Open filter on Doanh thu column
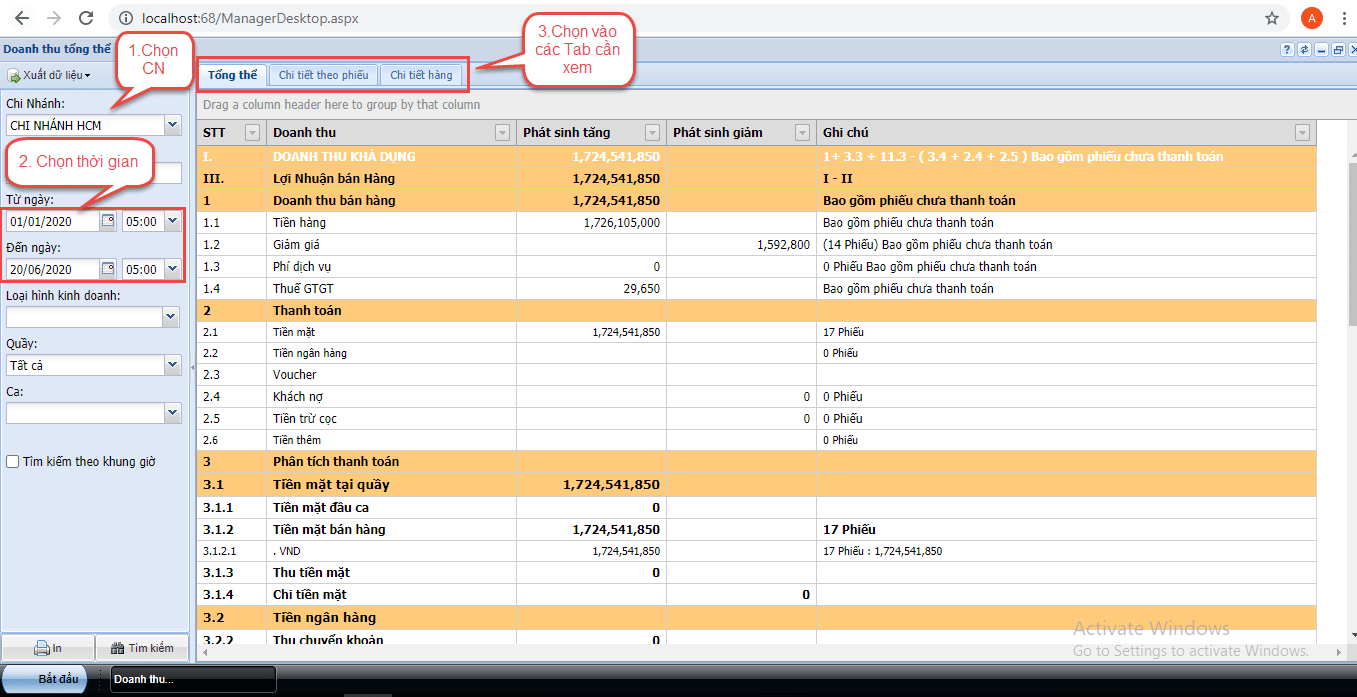The width and height of the screenshot is (1357, 697). (502, 133)
